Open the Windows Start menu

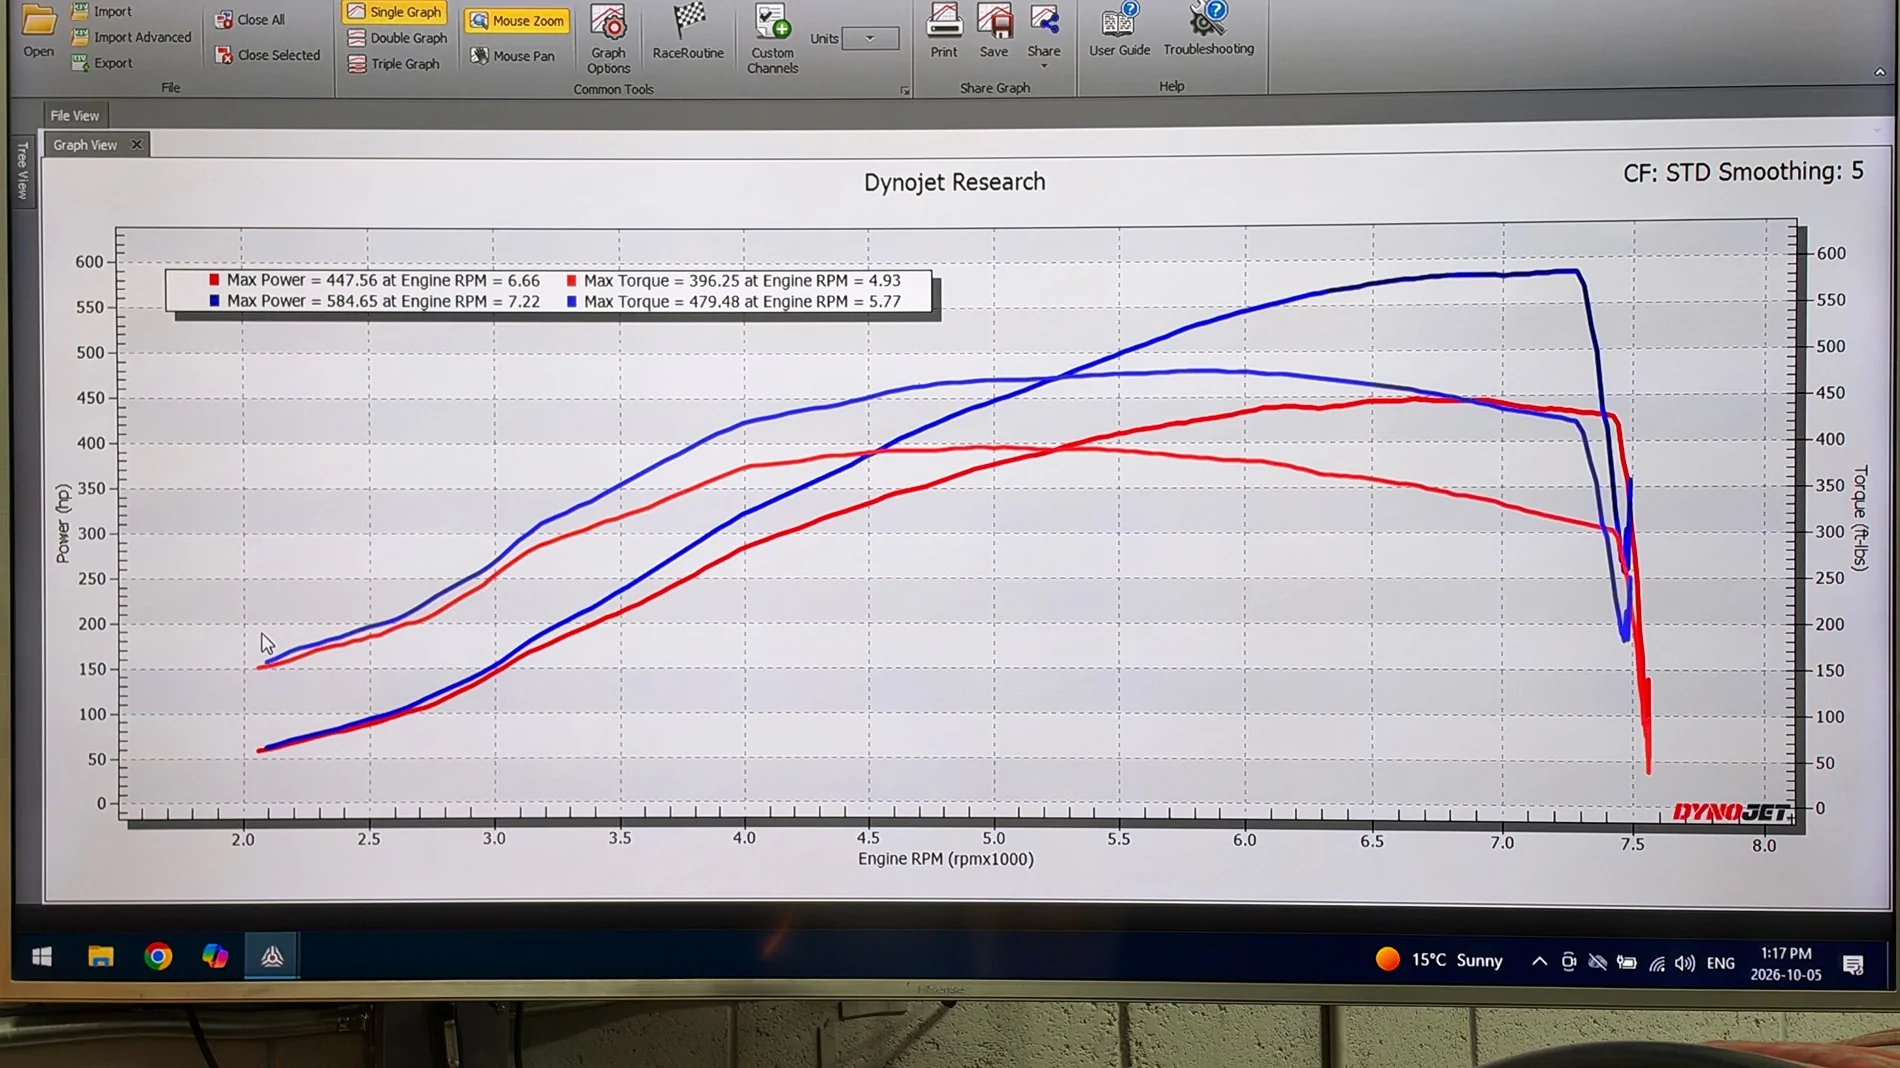42,957
